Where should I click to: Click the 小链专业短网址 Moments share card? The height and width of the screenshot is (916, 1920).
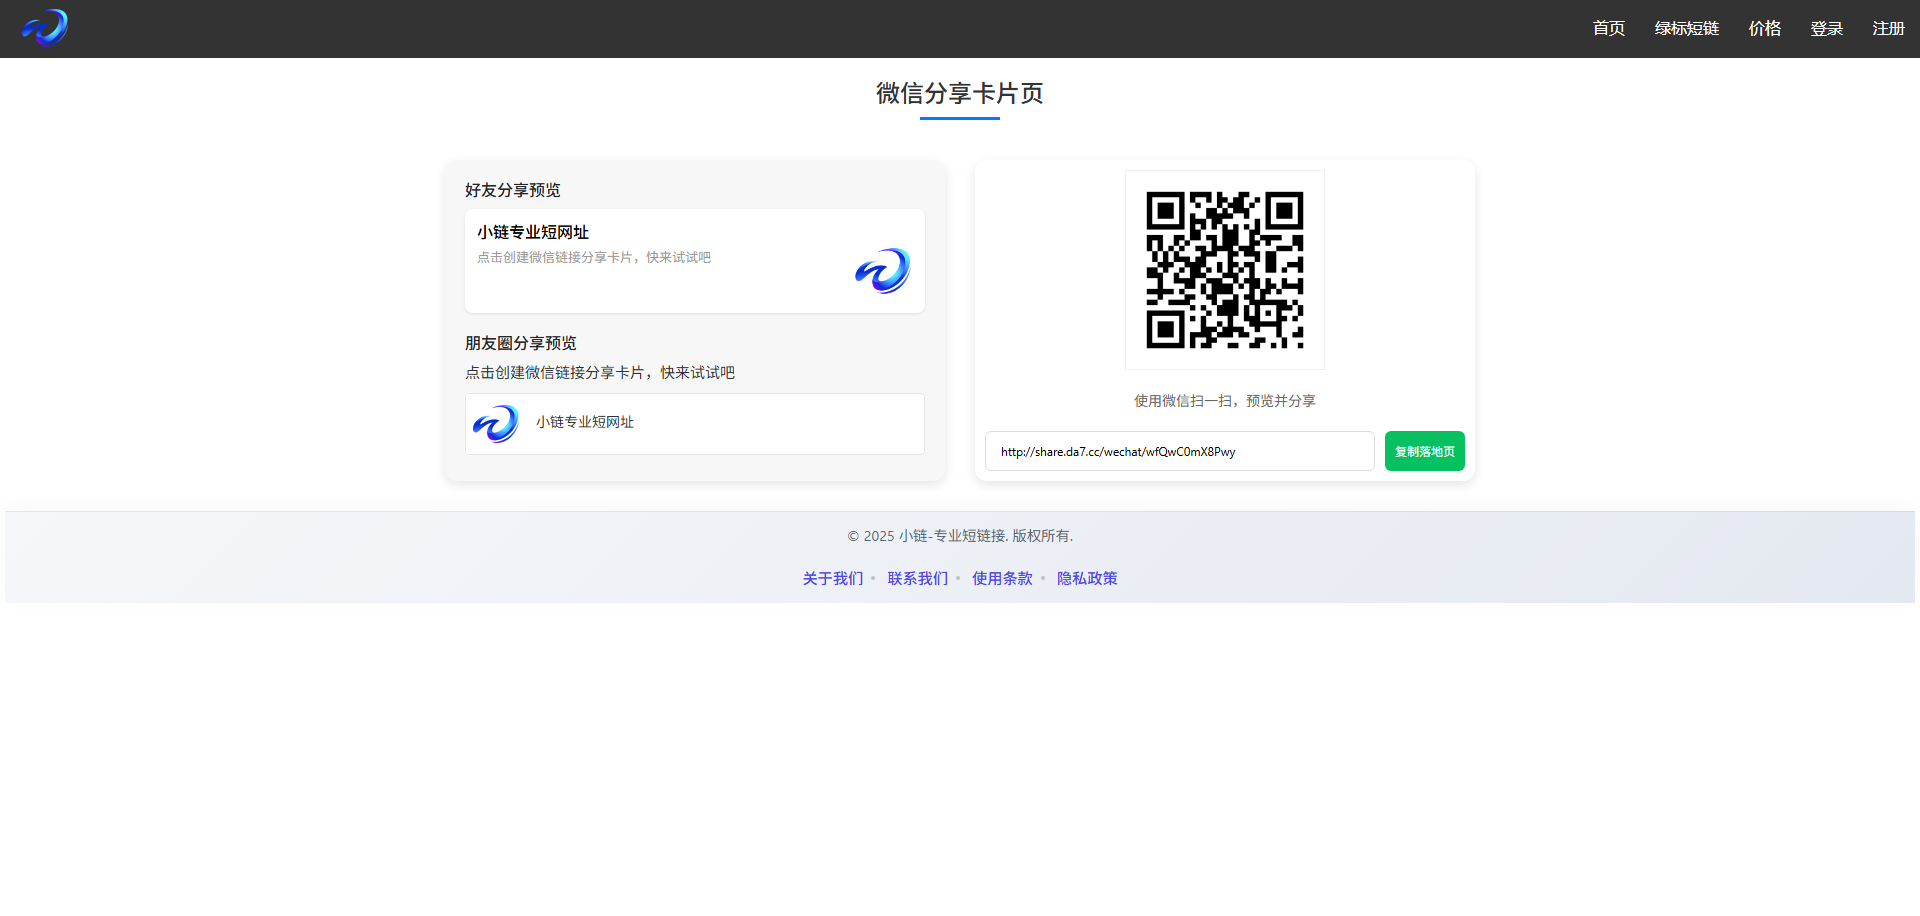pos(694,423)
